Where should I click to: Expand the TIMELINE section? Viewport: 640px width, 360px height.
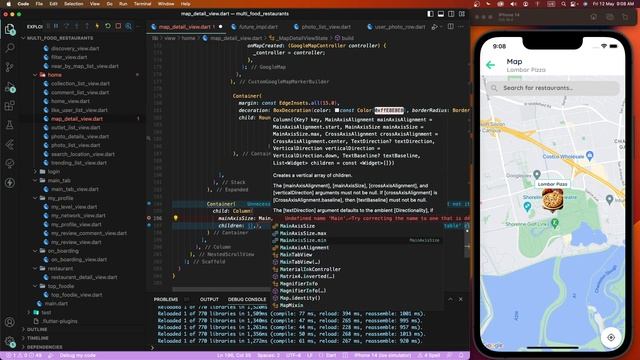38,338
